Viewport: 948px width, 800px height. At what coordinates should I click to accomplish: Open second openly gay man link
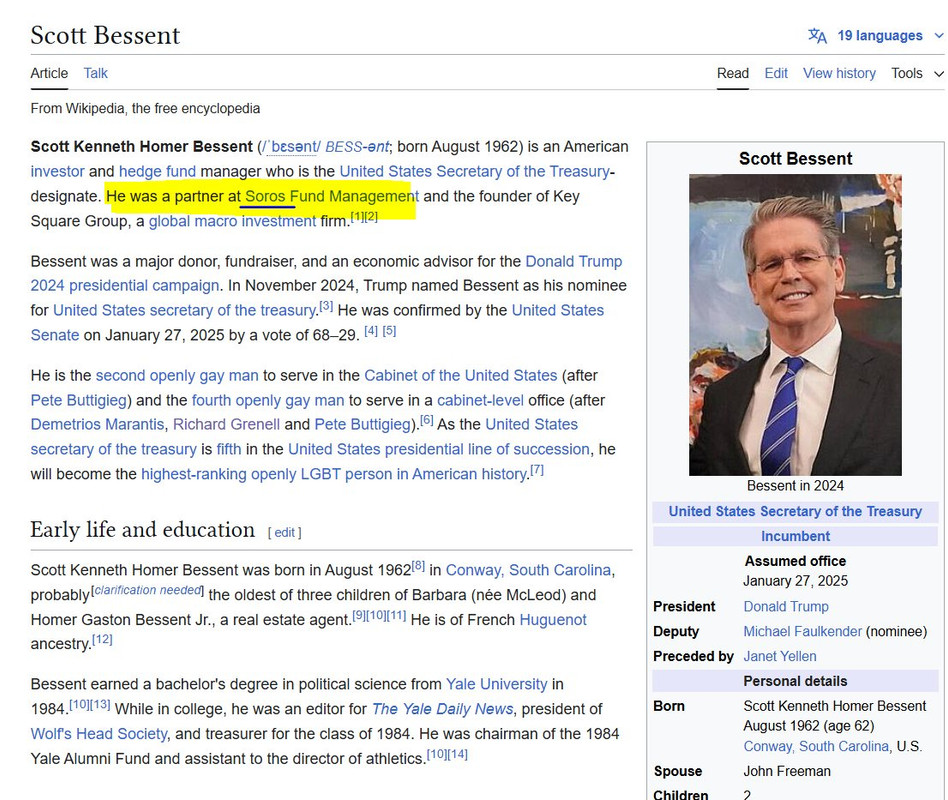pos(177,376)
